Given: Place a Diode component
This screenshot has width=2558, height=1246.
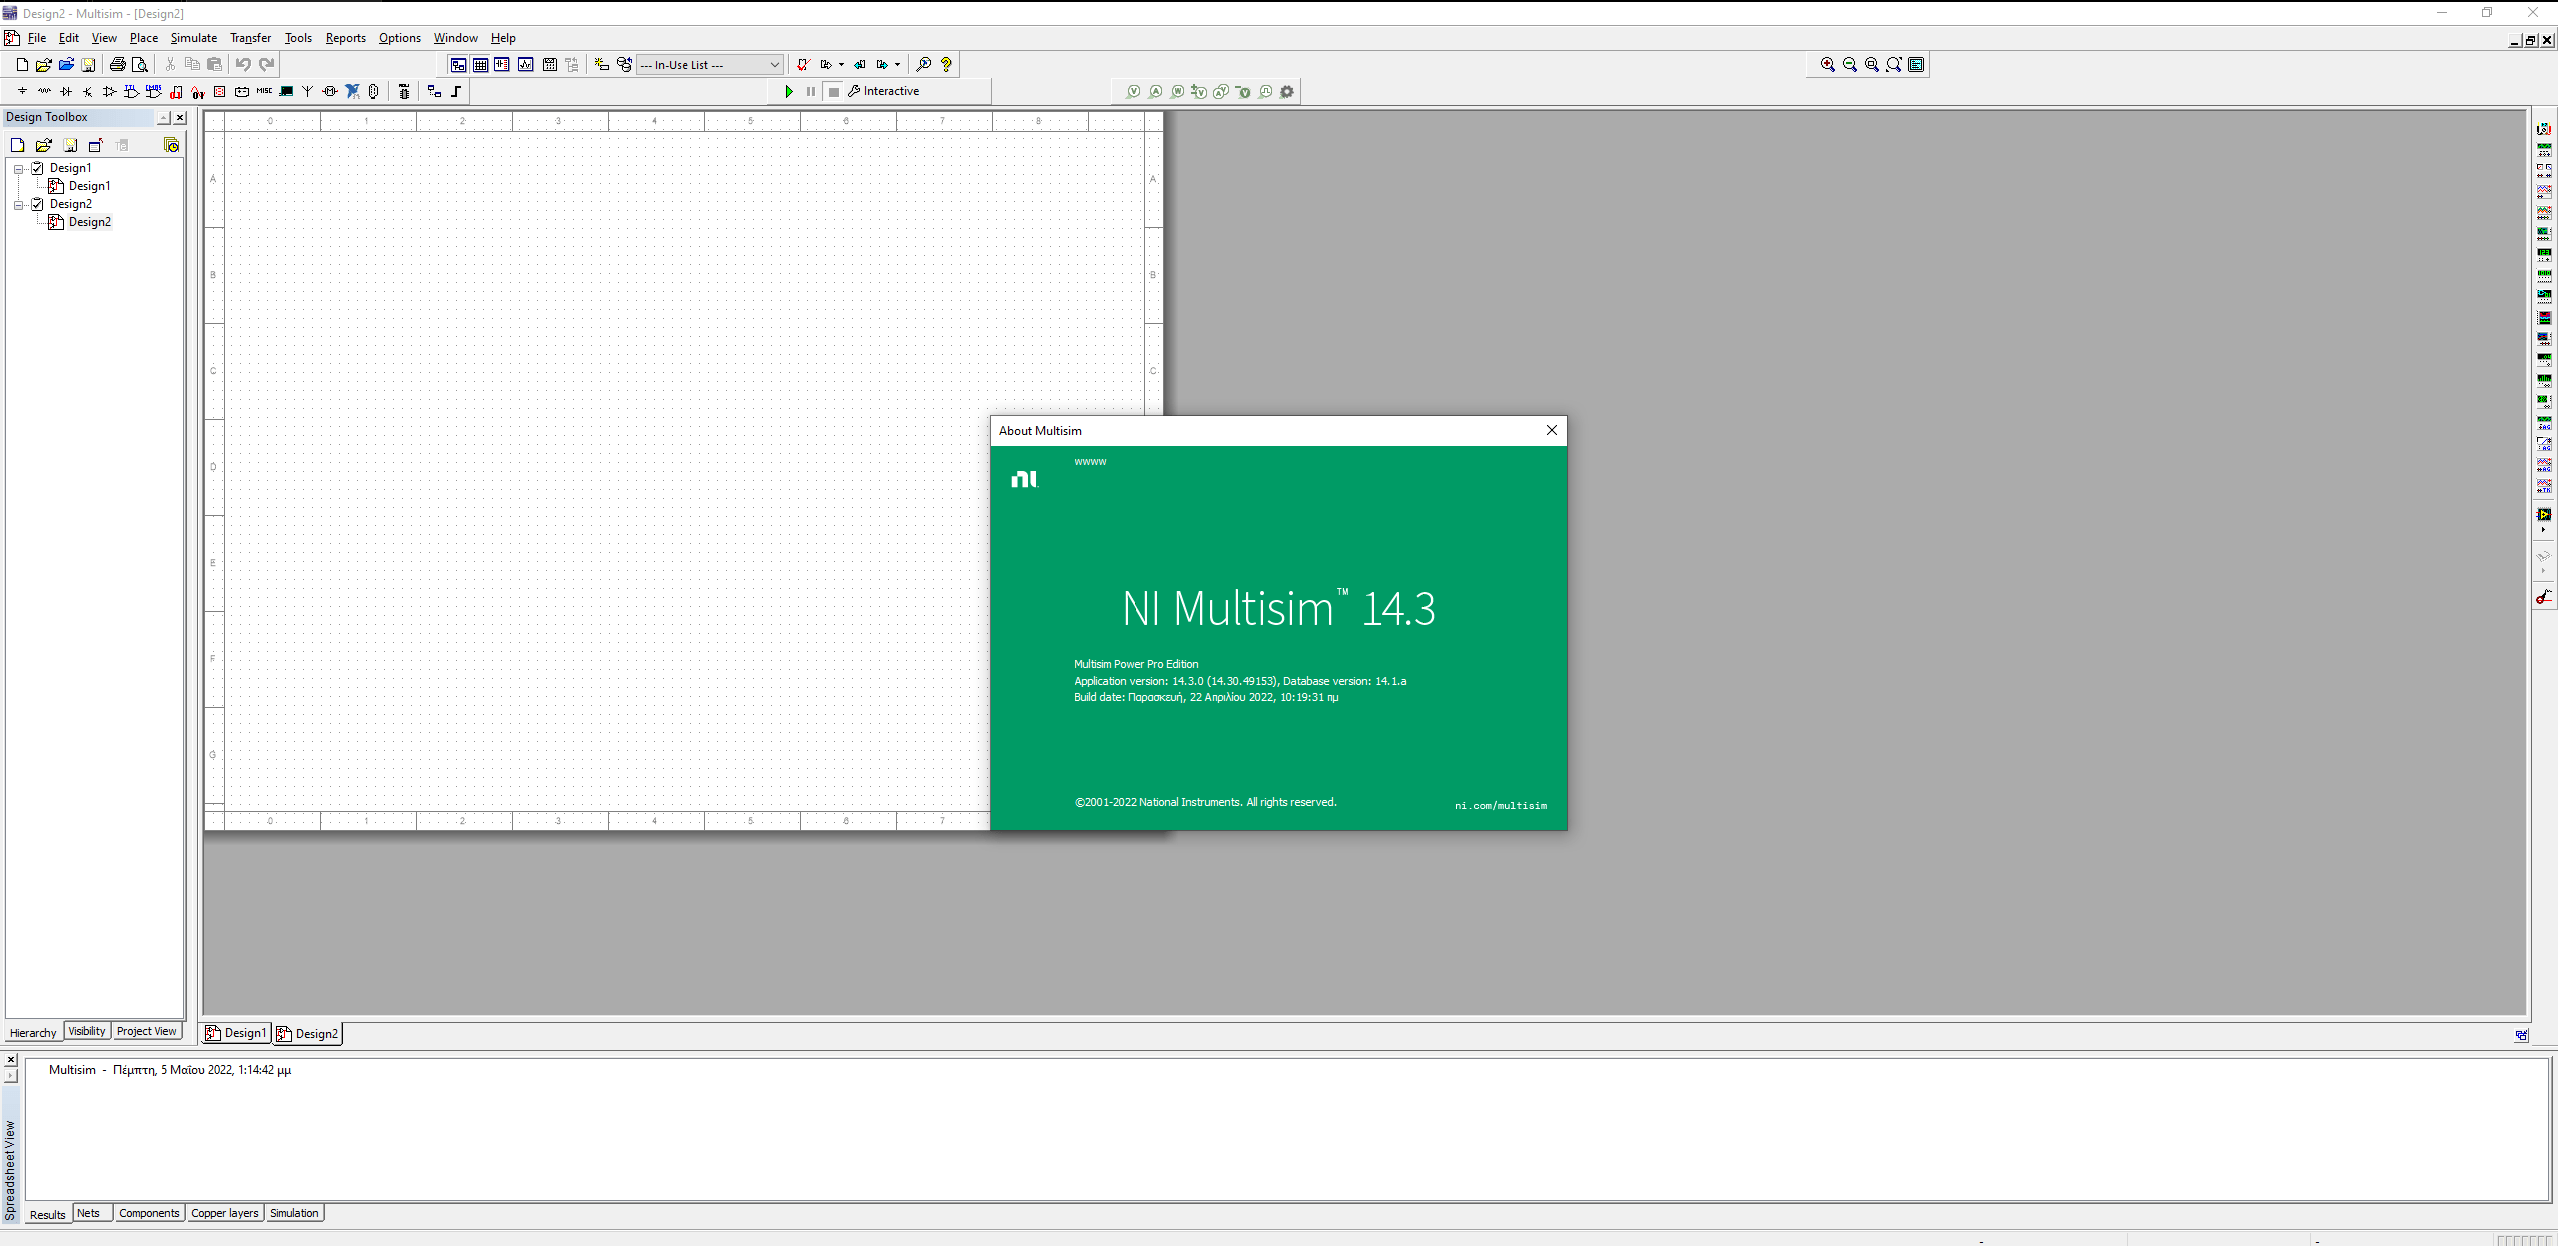Looking at the screenshot, I should (66, 91).
